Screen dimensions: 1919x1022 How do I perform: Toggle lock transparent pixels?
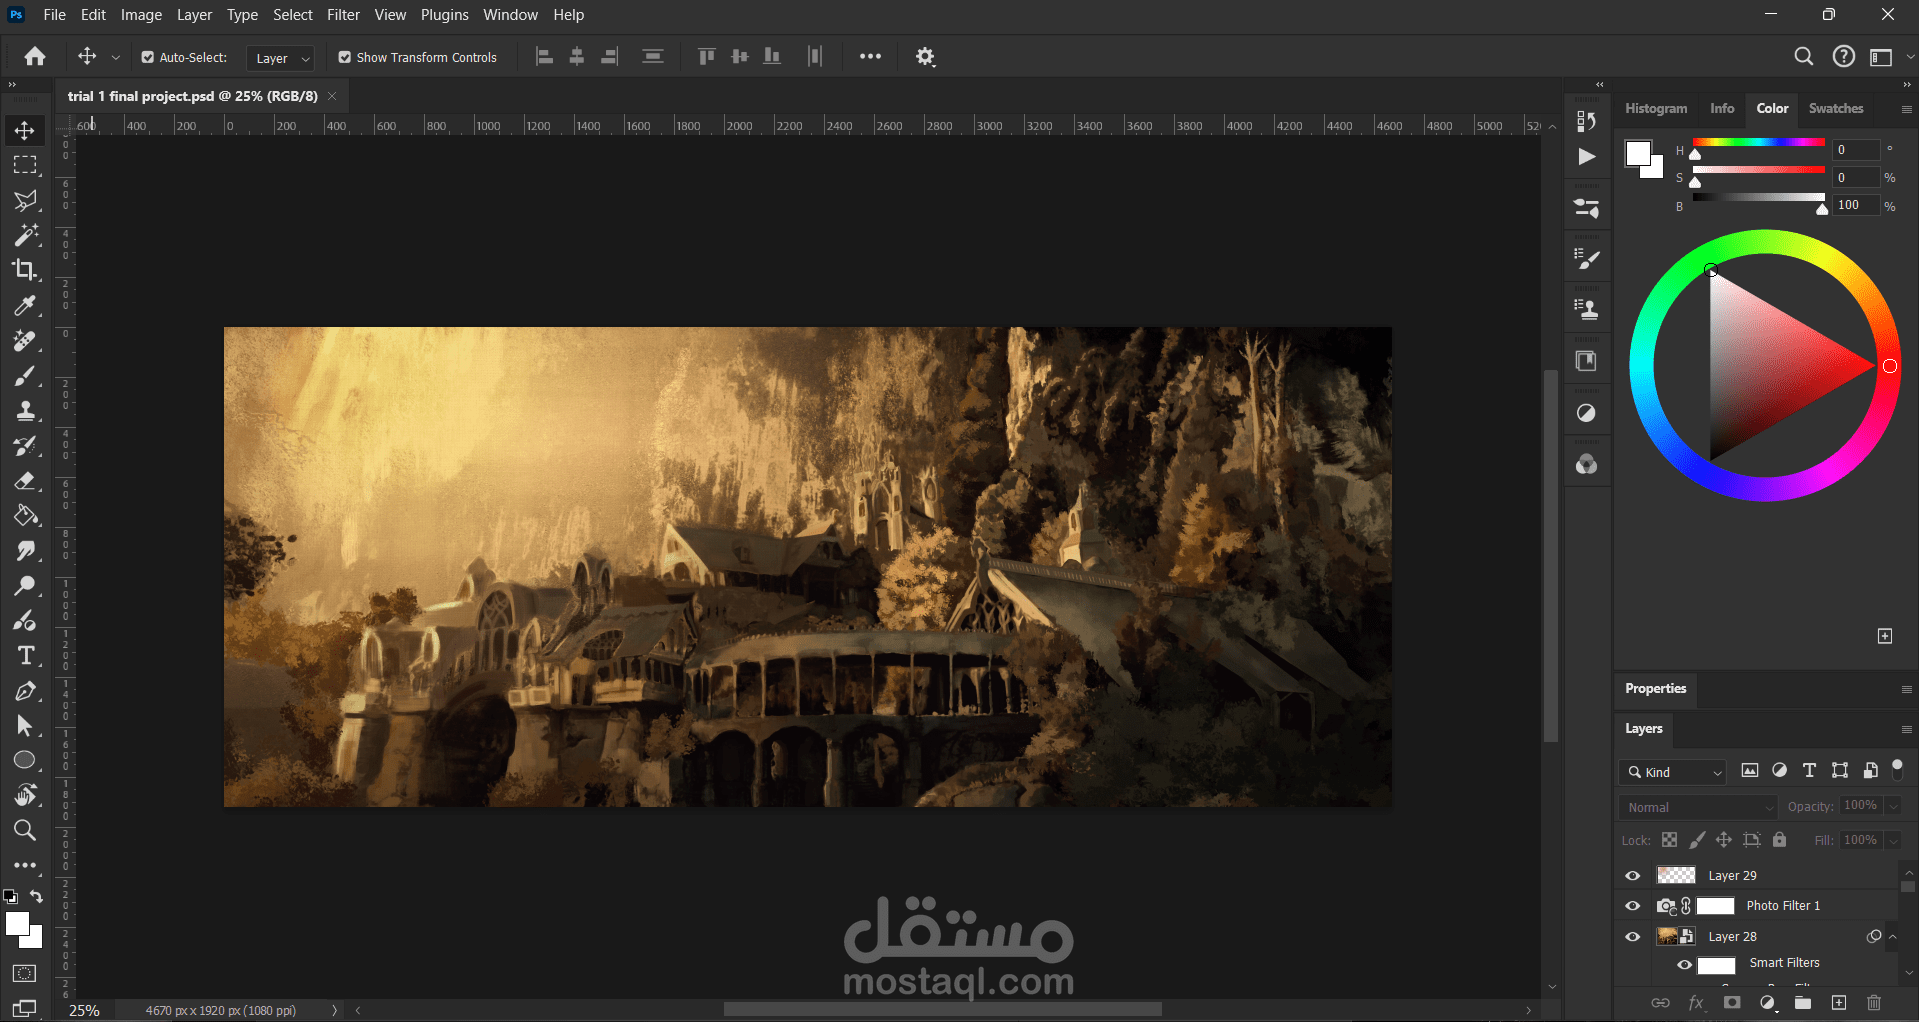[x=1669, y=840]
